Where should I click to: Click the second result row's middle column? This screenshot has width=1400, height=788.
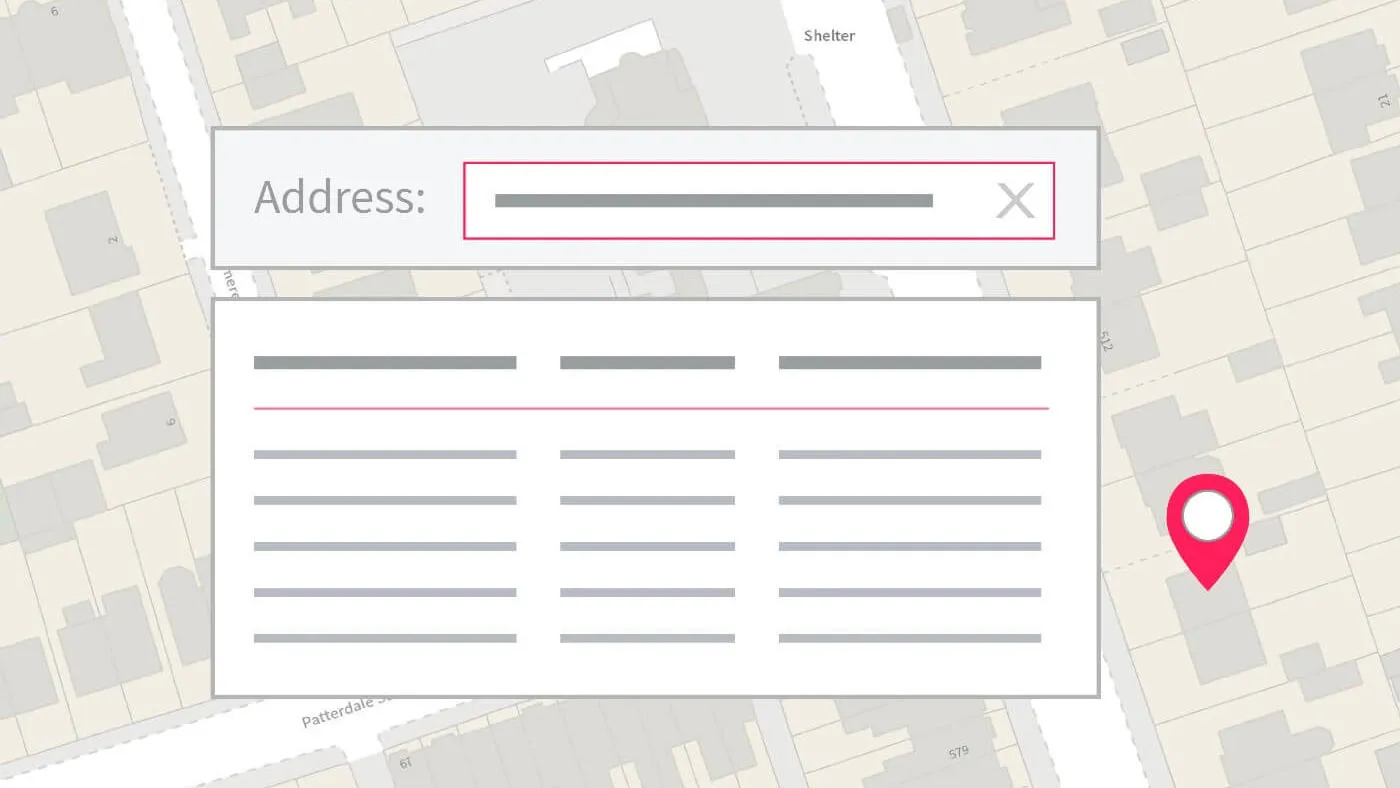pos(647,501)
